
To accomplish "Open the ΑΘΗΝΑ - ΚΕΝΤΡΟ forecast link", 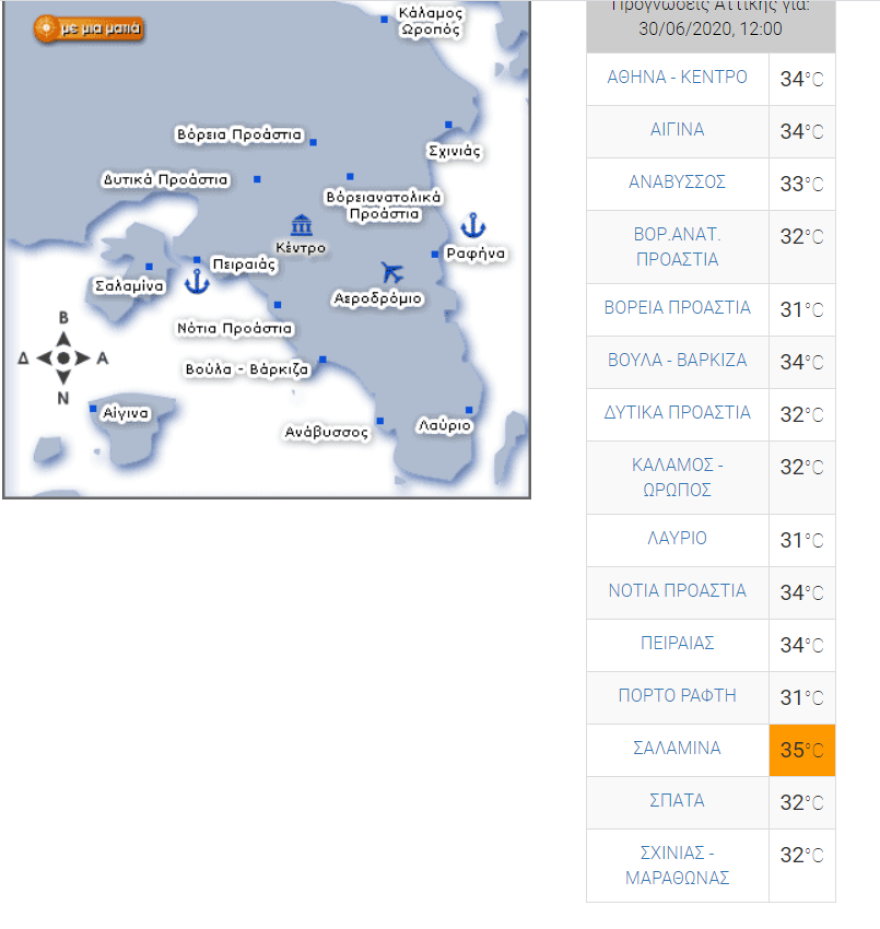I will pyautogui.click(x=677, y=78).
